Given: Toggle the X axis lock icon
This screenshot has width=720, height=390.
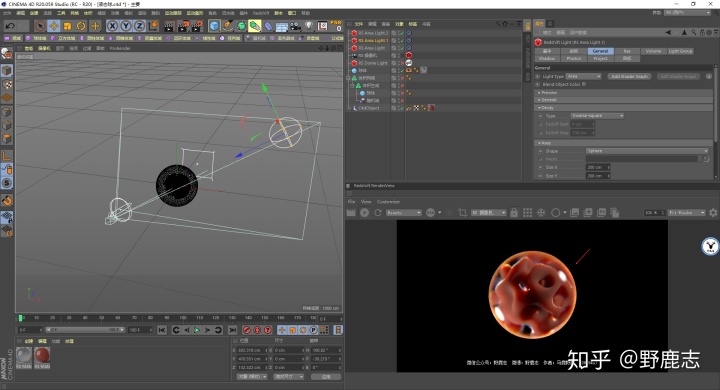Looking at the screenshot, I should [x=112, y=26].
